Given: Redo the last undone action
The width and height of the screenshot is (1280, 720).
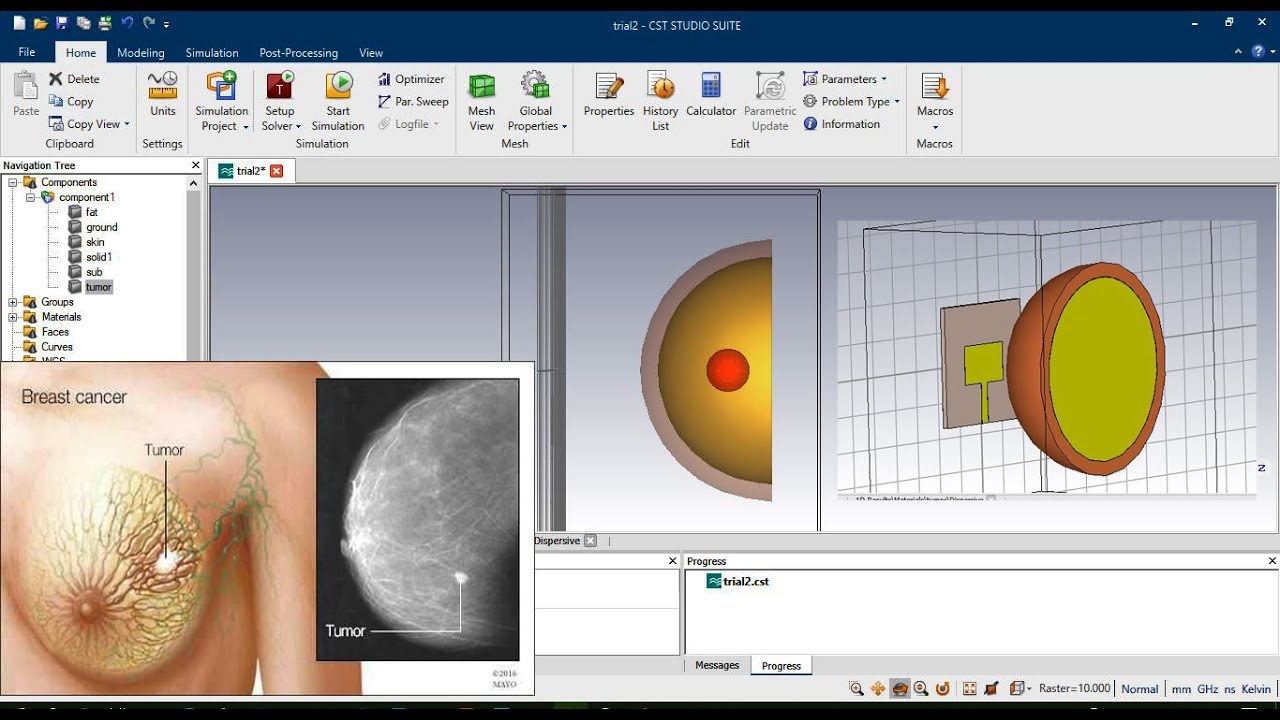Looking at the screenshot, I should (149, 23).
